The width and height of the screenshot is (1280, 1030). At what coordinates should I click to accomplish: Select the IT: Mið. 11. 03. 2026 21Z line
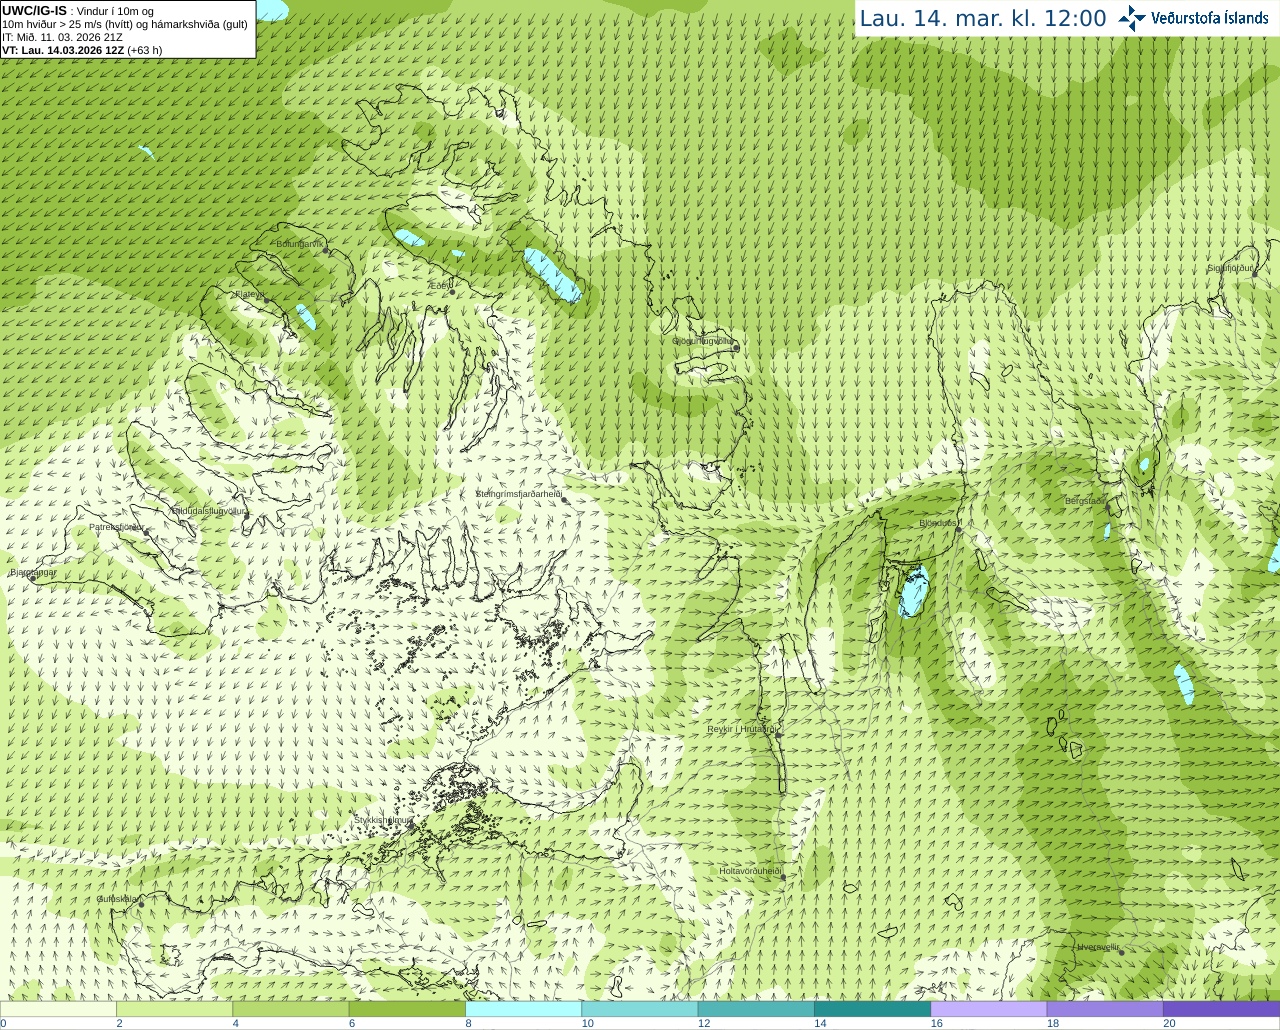(62, 37)
